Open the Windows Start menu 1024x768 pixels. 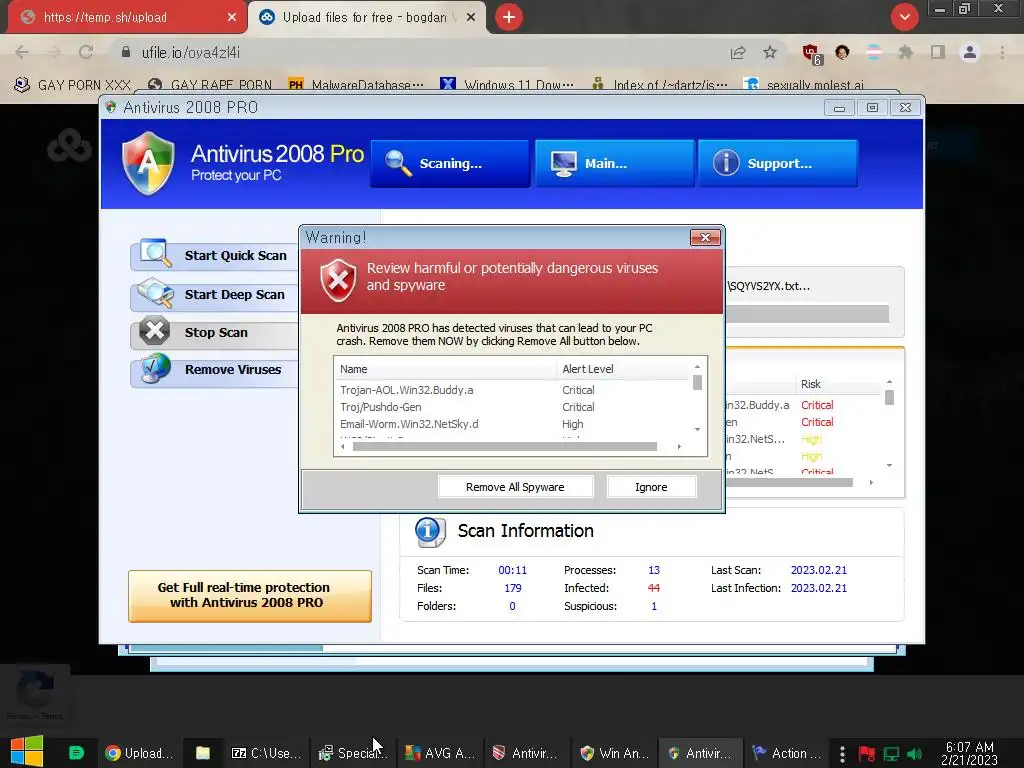point(27,752)
